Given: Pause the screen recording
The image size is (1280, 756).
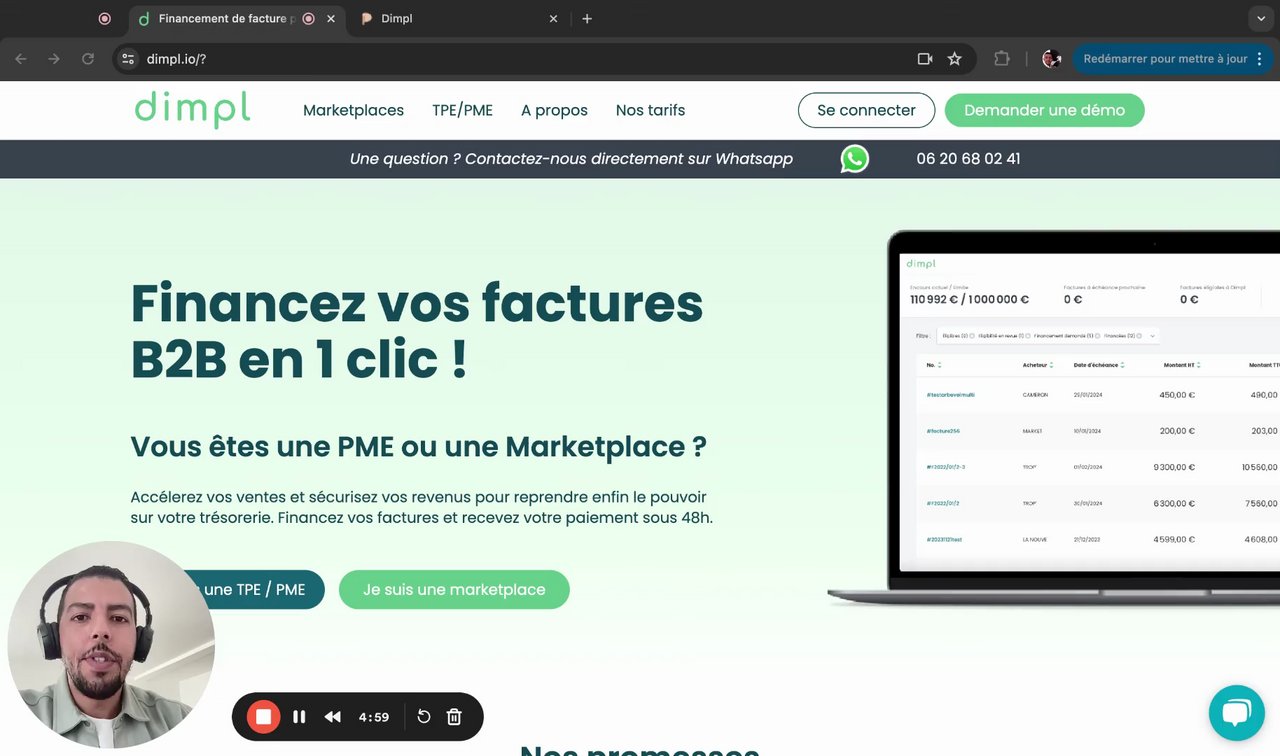Looking at the screenshot, I should 299,717.
